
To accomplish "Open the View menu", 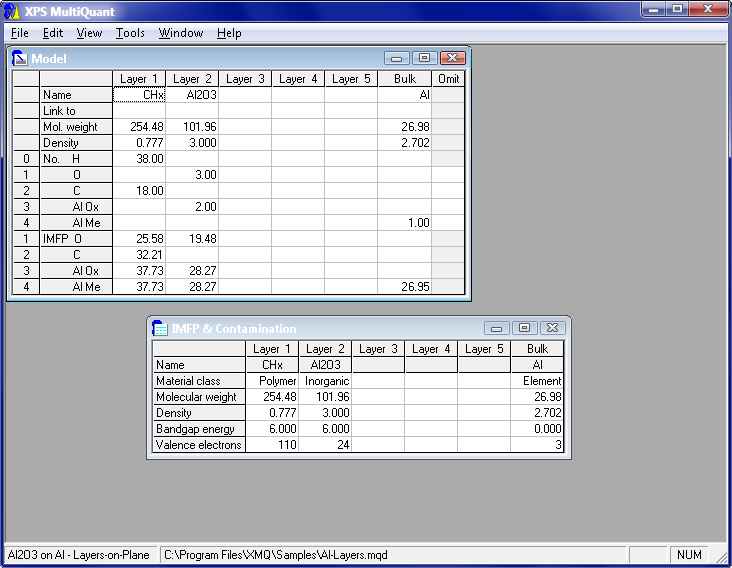I will click(x=89, y=33).
